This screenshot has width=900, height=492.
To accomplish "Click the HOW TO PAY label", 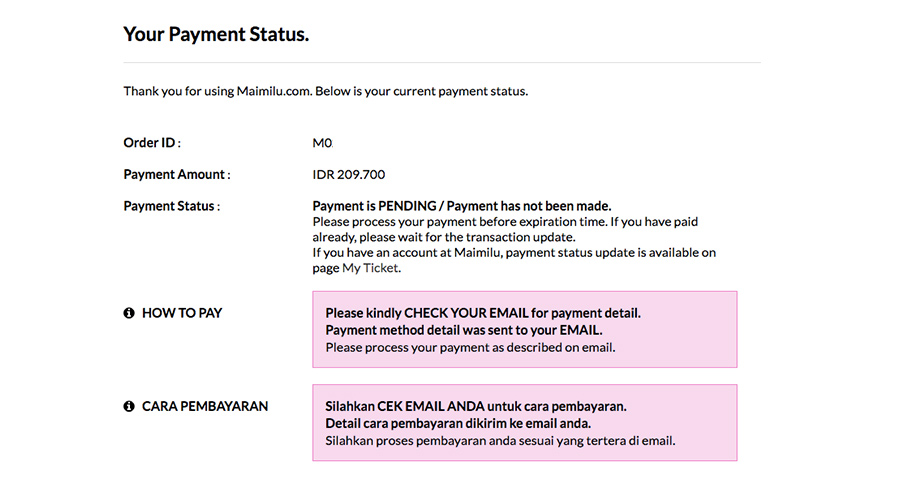I will 182,313.
